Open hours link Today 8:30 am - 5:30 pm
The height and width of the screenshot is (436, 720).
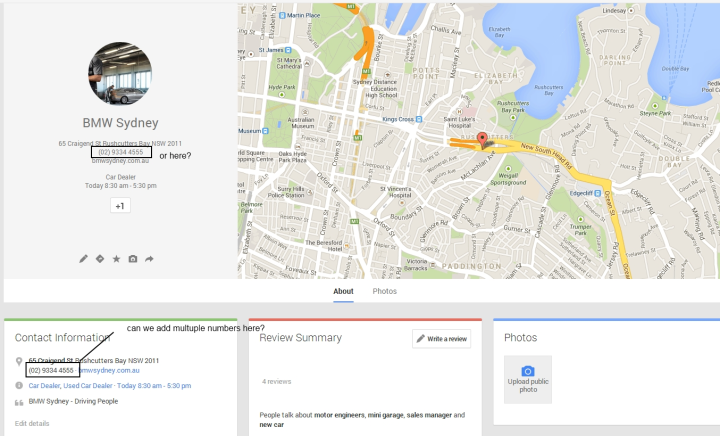154,386
